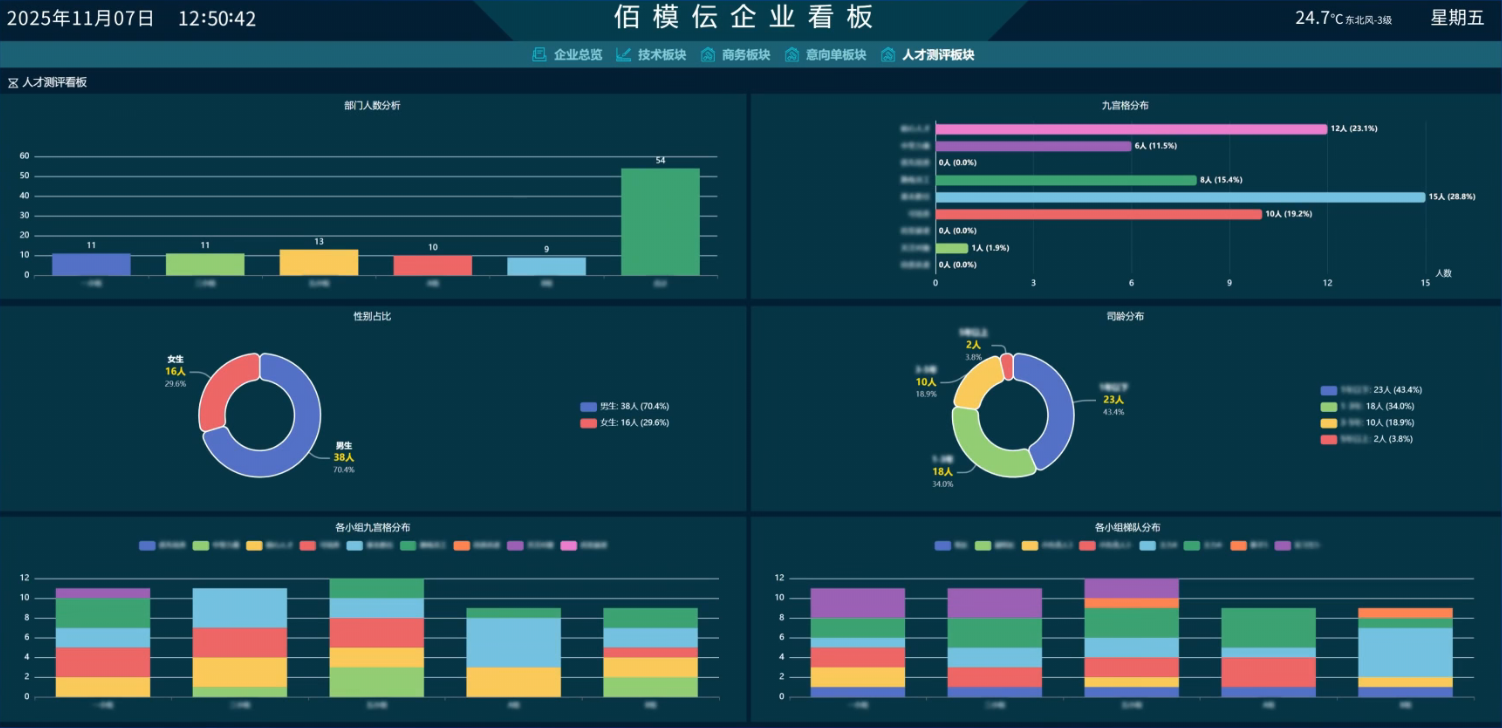Click the 技术板块 line chart icon
Image resolution: width=1502 pixels, height=728 pixels.
pyautogui.click(x=623, y=55)
